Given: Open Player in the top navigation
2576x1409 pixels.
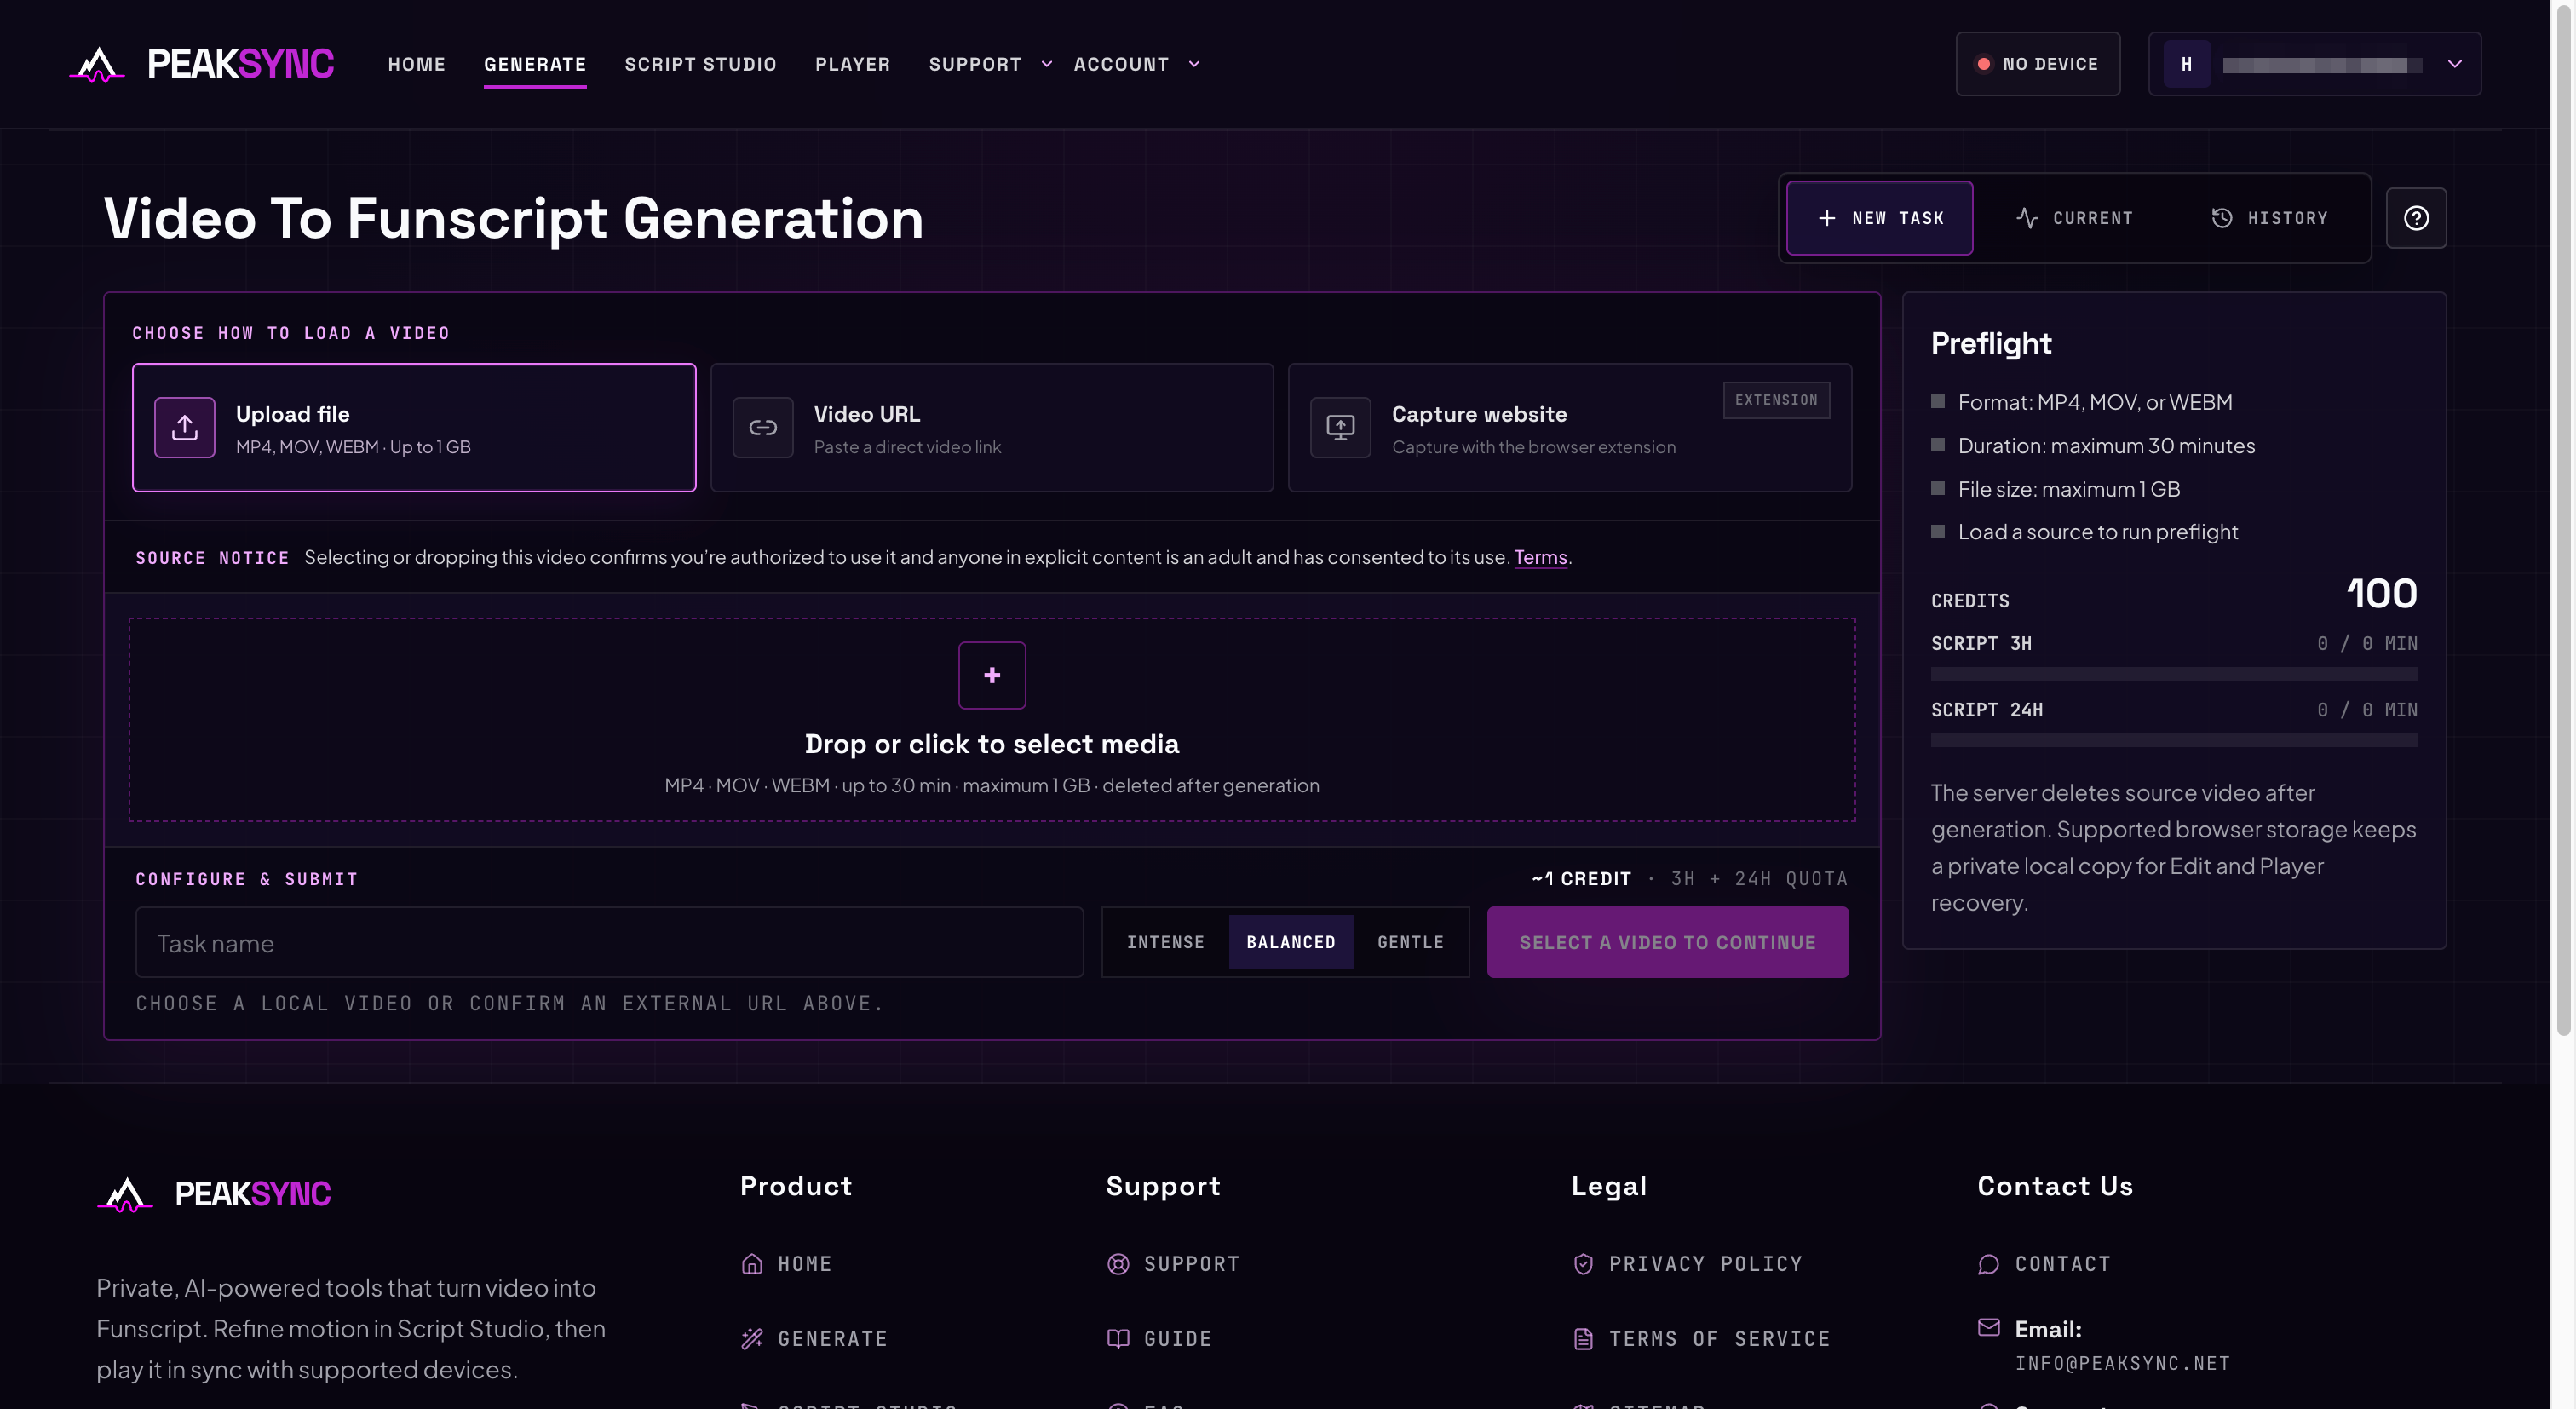Looking at the screenshot, I should (852, 64).
